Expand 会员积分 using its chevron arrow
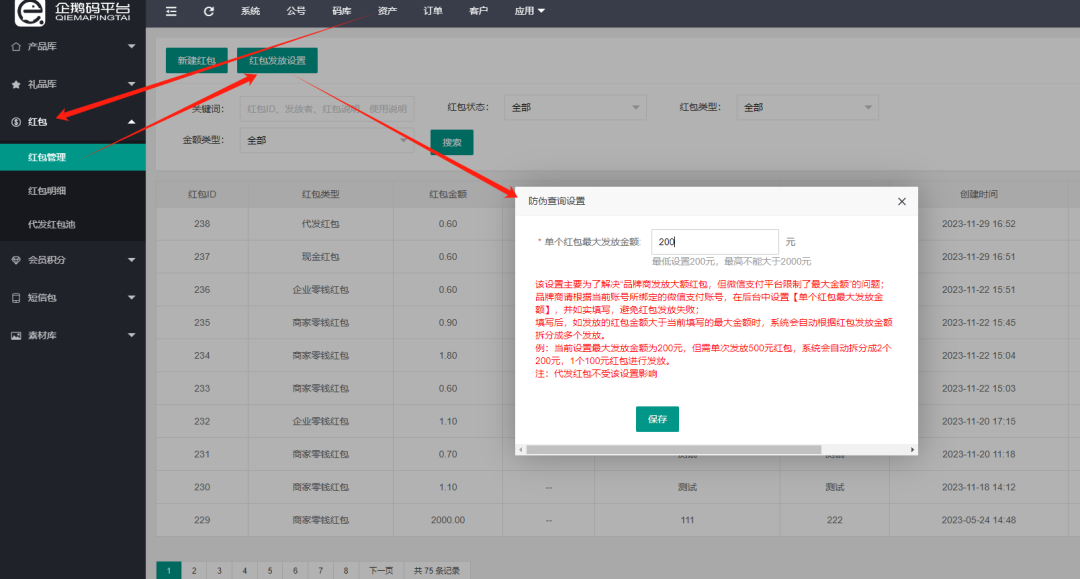 click(132, 260)
